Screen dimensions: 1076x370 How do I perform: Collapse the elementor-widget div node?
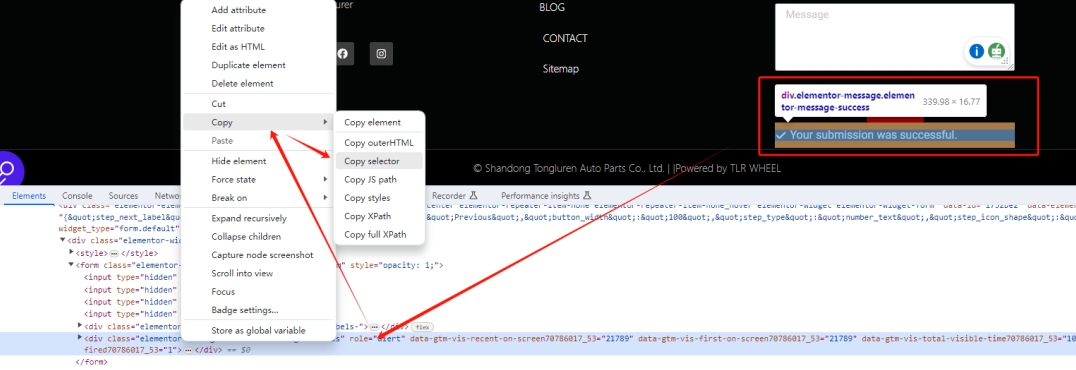(x=62, y=240)
